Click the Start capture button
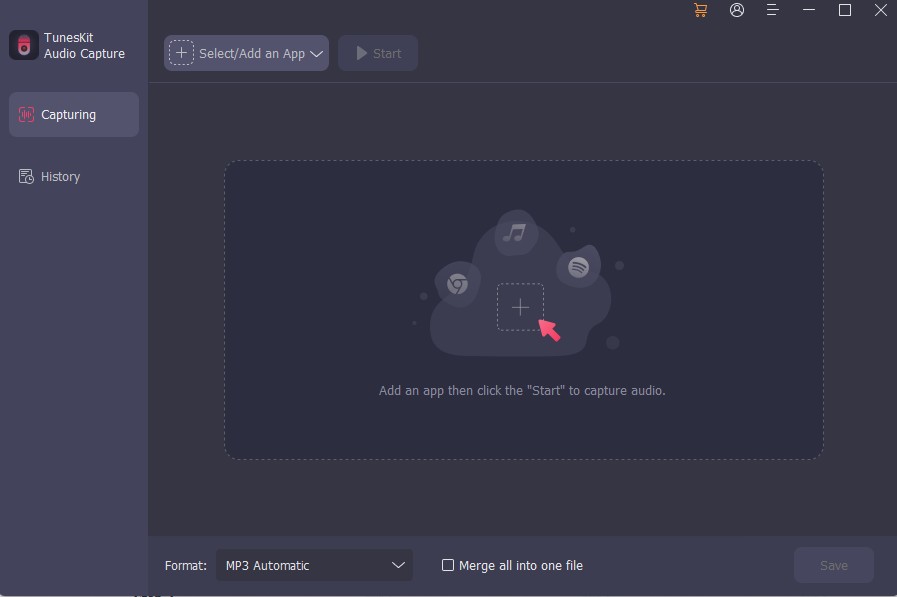This screenshot has width=897, height=597. pyautogui.click(x=378, y=53)
